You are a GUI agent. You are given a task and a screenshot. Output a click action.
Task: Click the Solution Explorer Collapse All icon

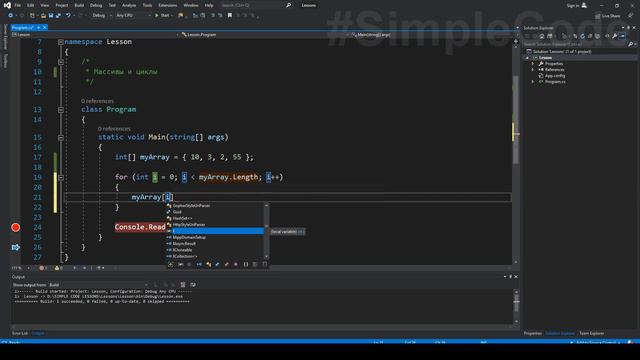pyautogui.click(x=590, y=36)
